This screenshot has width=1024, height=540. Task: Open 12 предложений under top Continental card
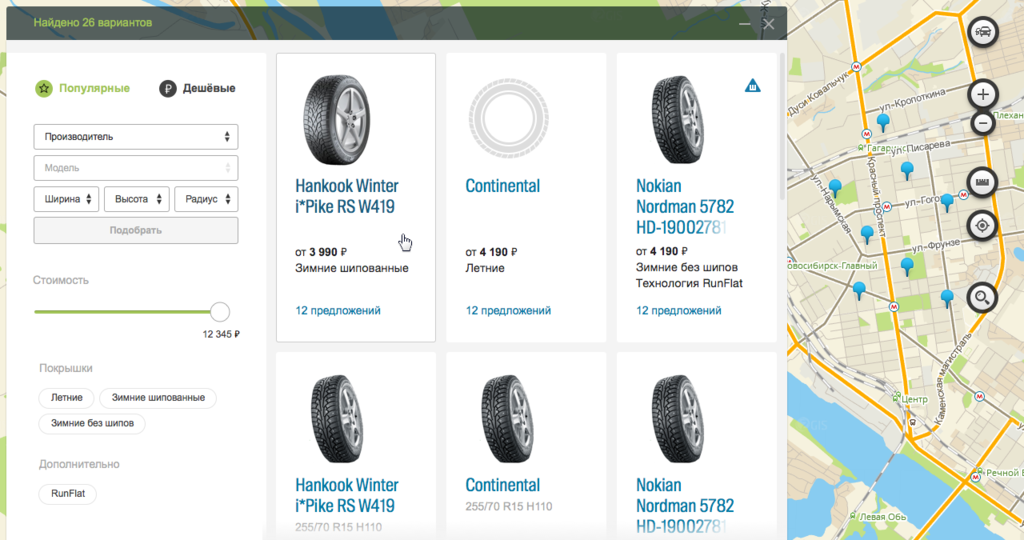(508, 311)
